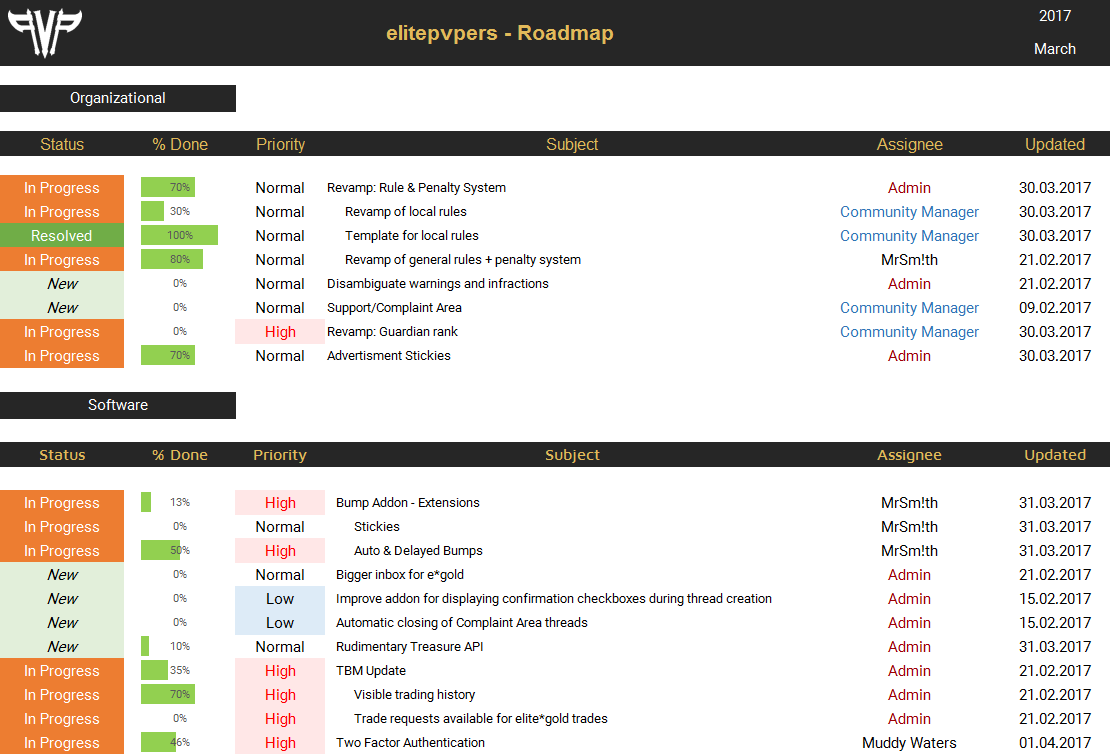Screen dimensions: 1110x754
Task: Open subject Stickies in Software table
Action: [377, 527]
